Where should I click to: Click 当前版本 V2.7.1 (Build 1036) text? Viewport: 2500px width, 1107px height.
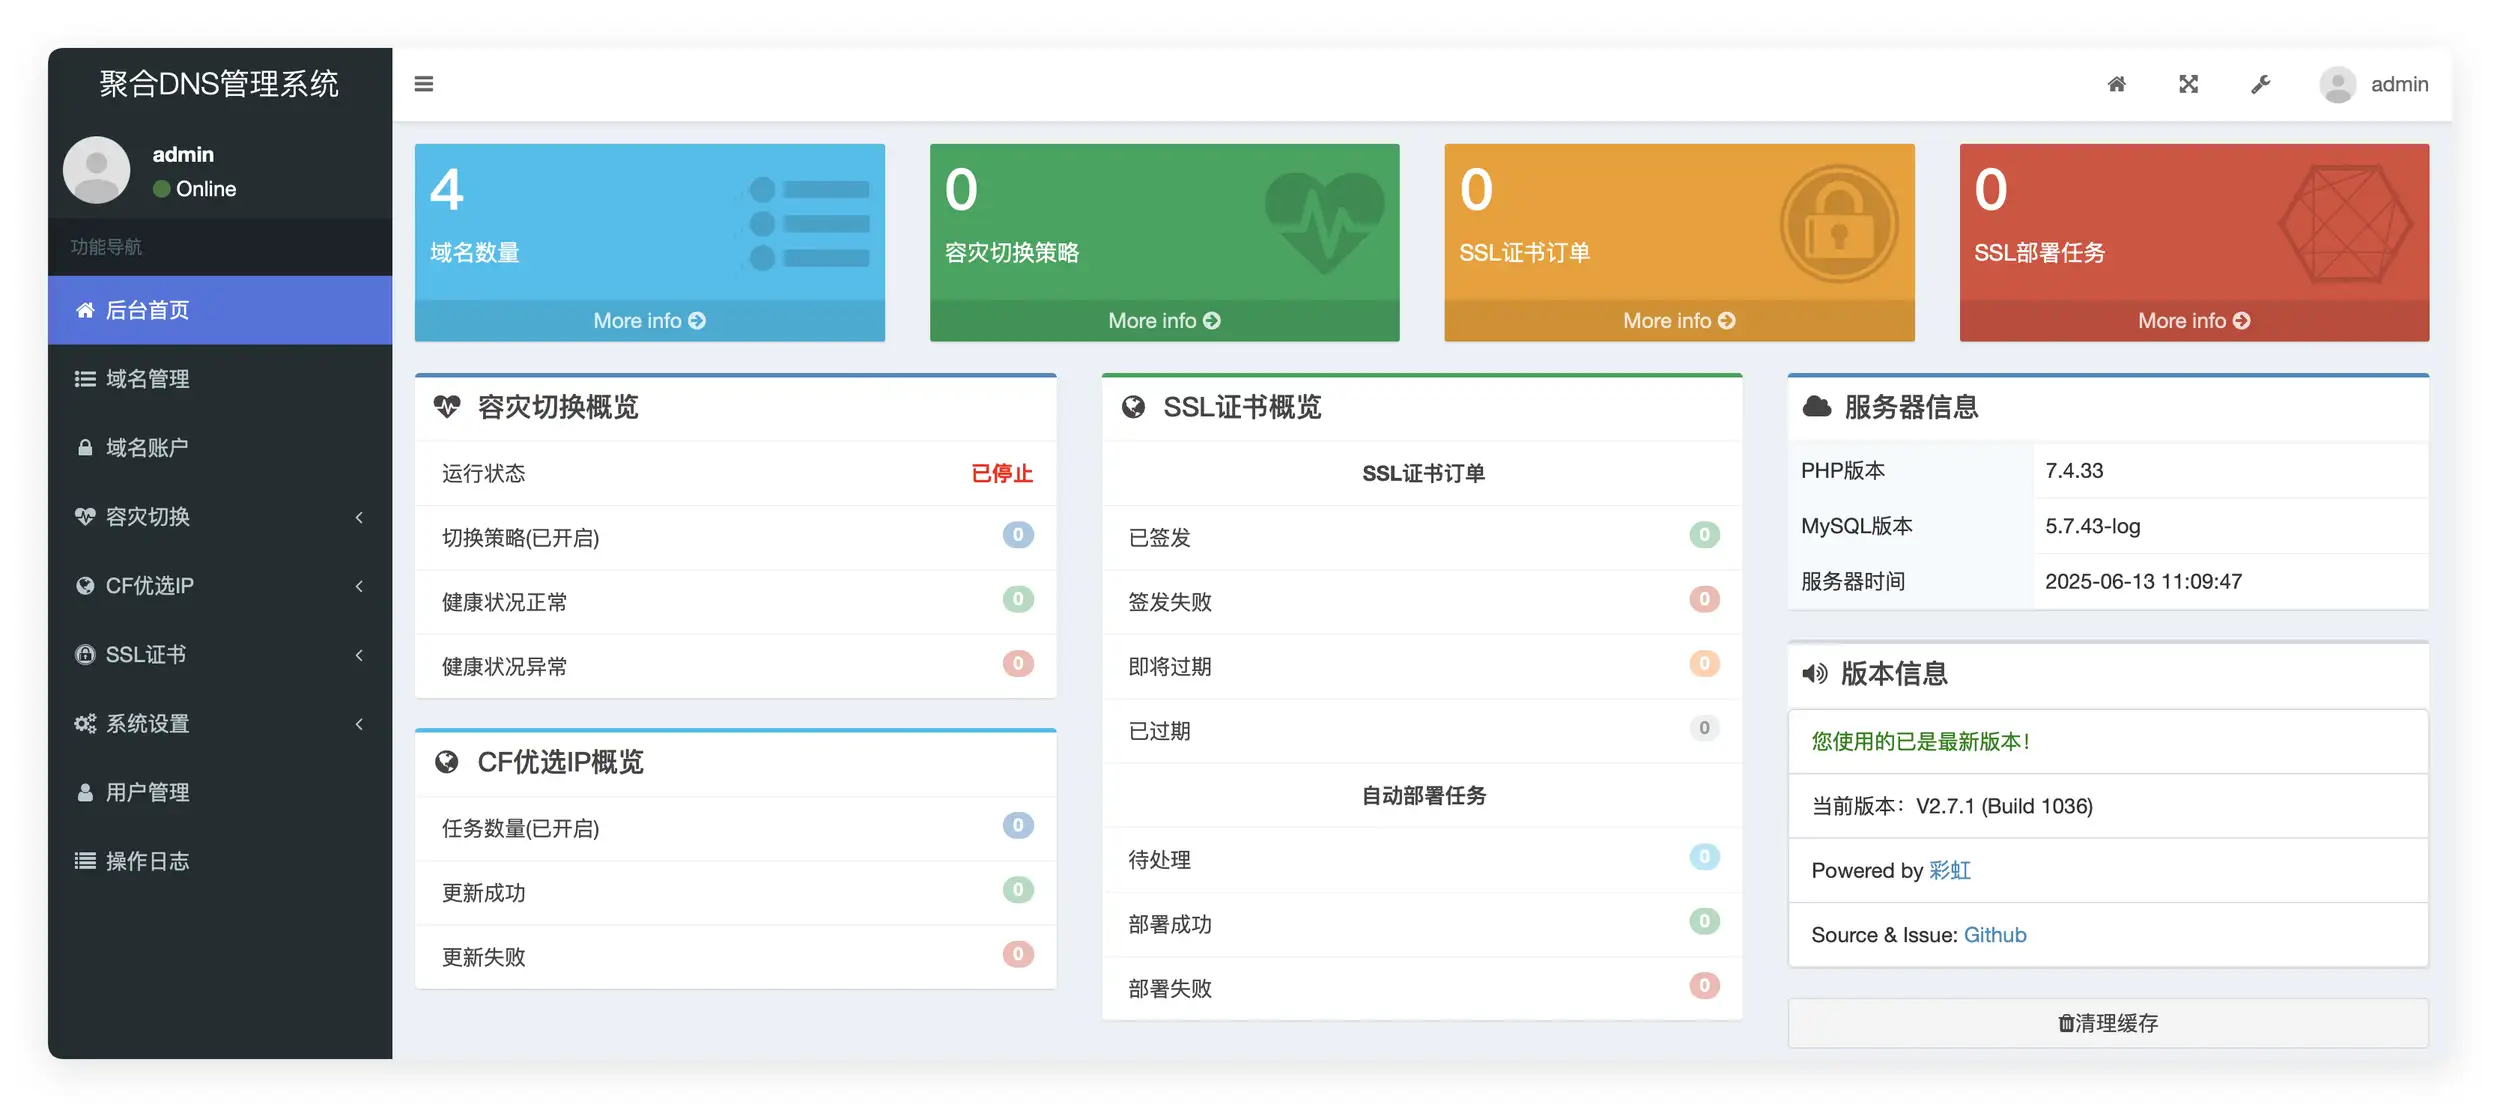1952,807
